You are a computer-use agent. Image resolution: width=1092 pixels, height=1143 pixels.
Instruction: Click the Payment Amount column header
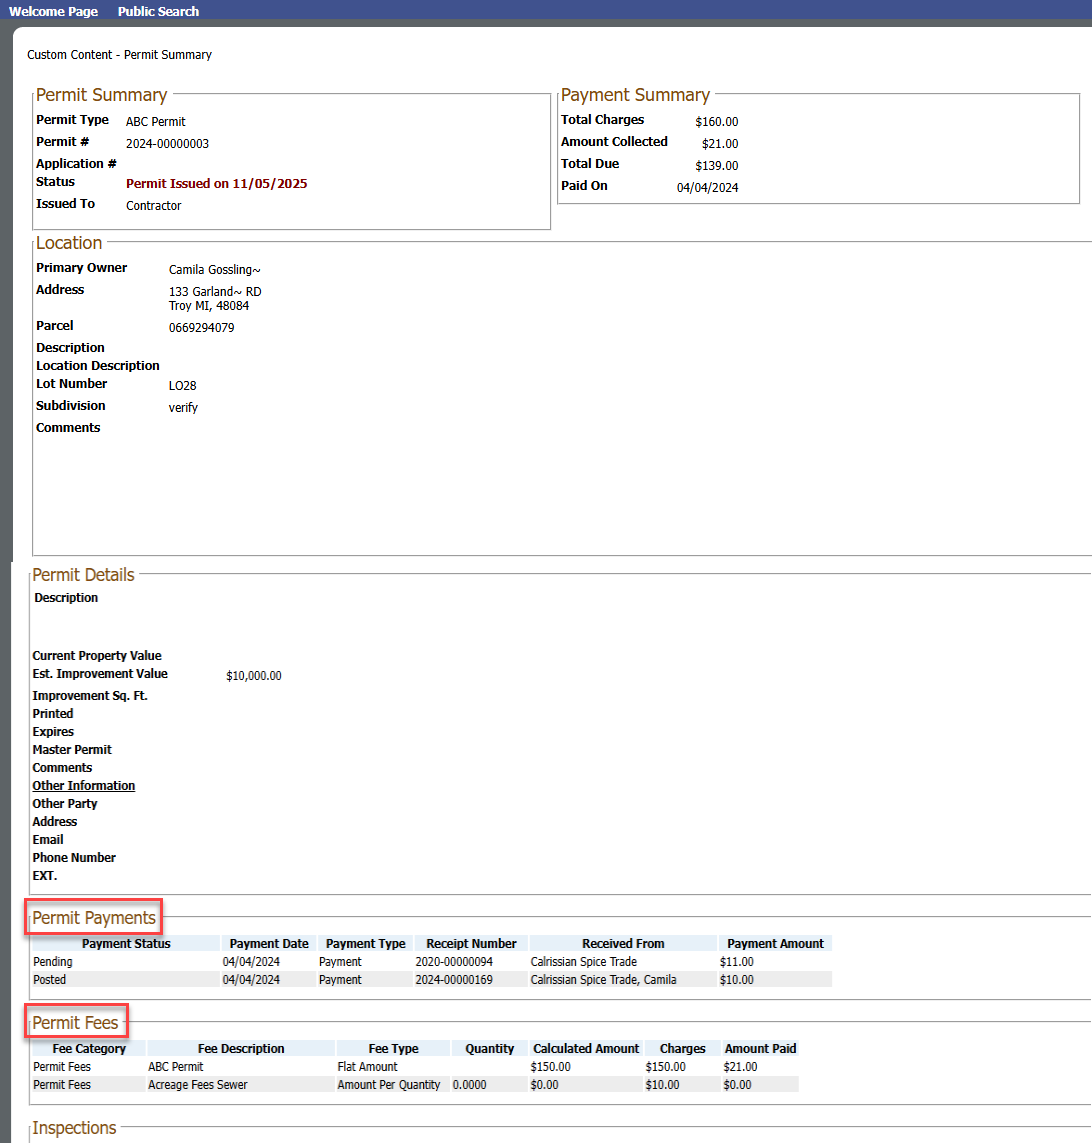tap(775, 943)
